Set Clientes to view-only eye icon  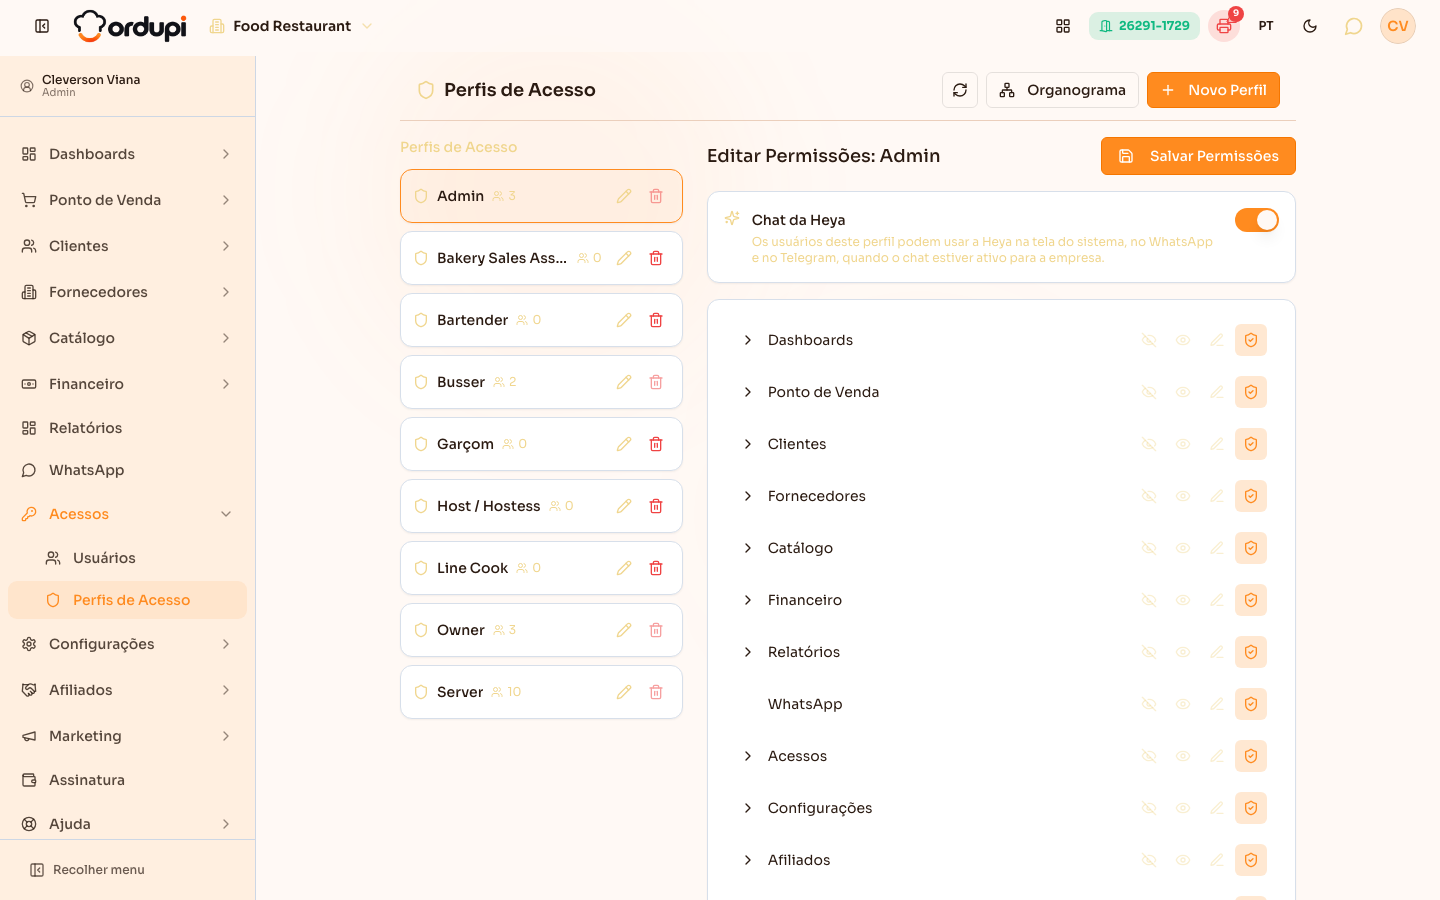click(x=1183, y=444)
